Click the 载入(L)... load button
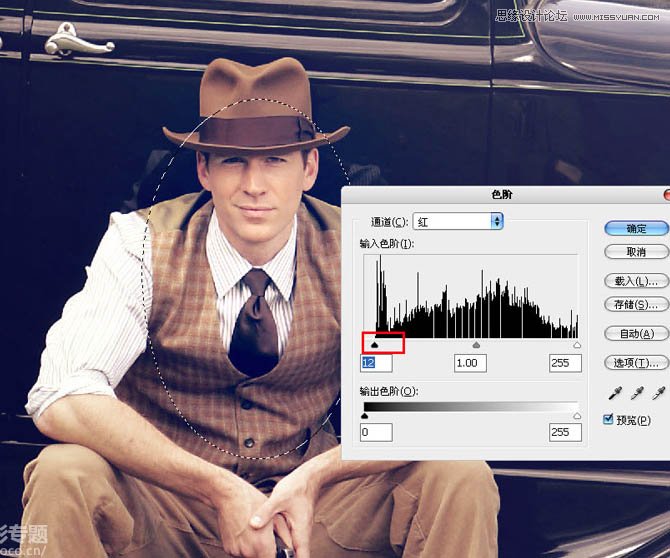 [637, 280]
